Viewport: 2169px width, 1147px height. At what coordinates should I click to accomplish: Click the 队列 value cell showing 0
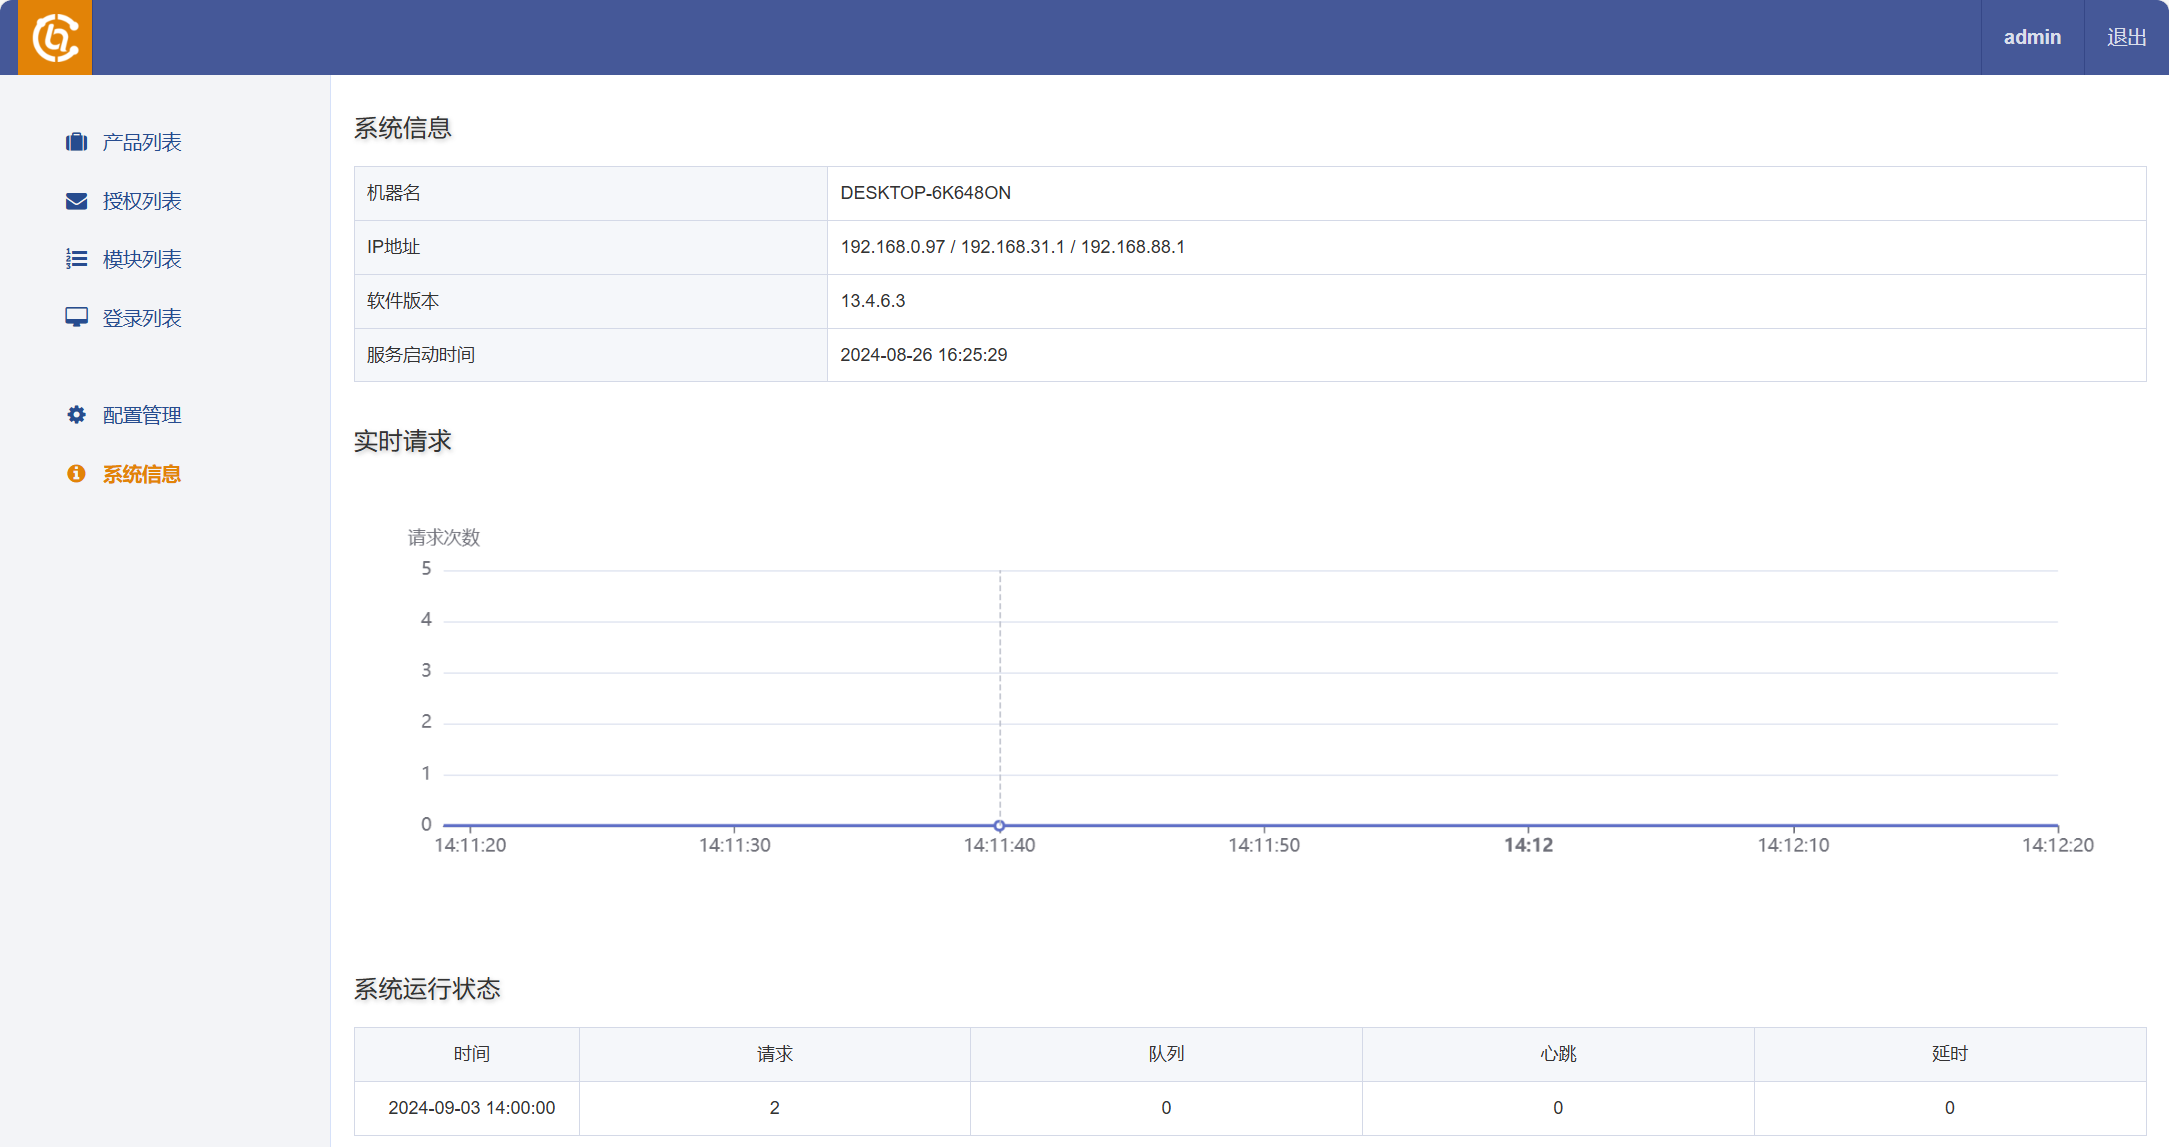click(x=1166, y=1108)
